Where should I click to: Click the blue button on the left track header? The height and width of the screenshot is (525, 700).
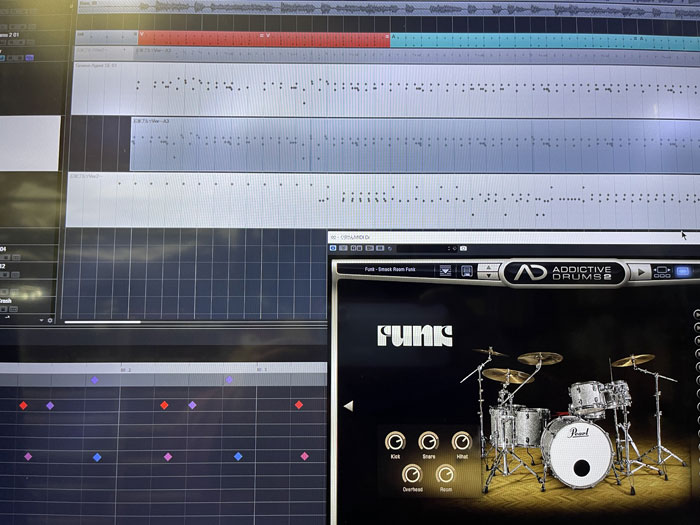click(x=2, y=58)
